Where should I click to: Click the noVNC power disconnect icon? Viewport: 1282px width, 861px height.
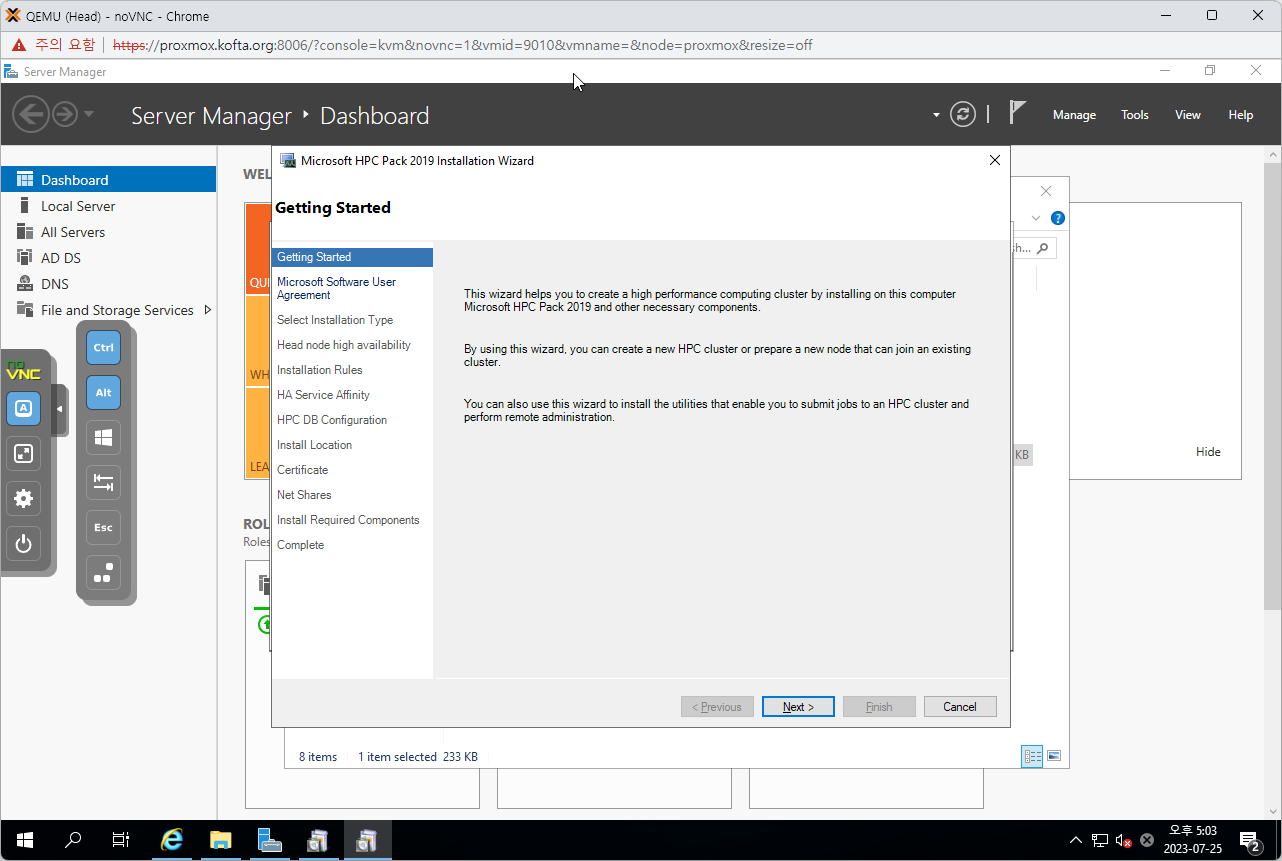pos(24,544)
